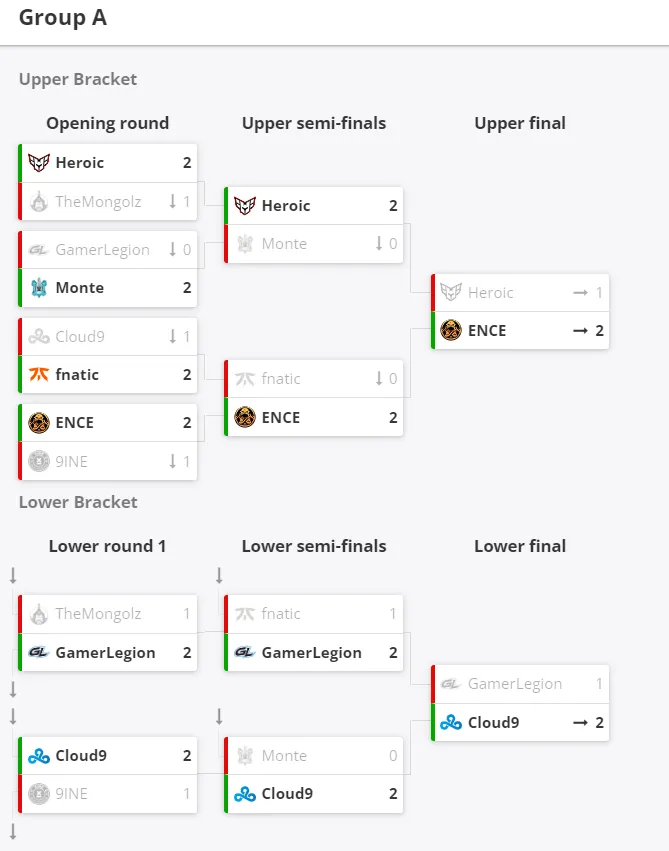Click TheMongolz logo in Opening round

tap(39, 202)
